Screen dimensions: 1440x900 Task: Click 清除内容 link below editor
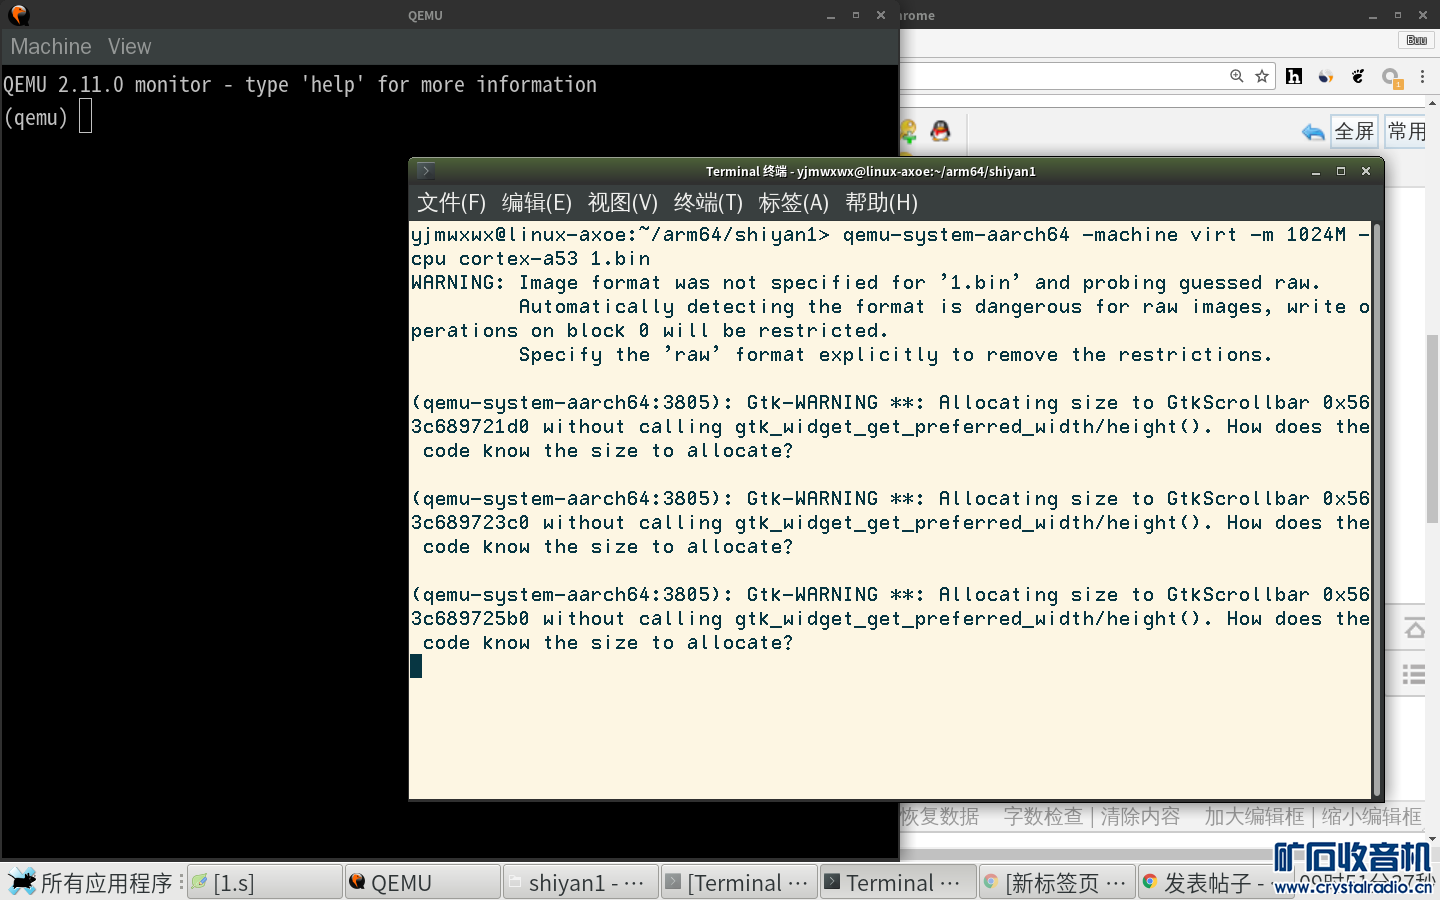click(1140, 816)
